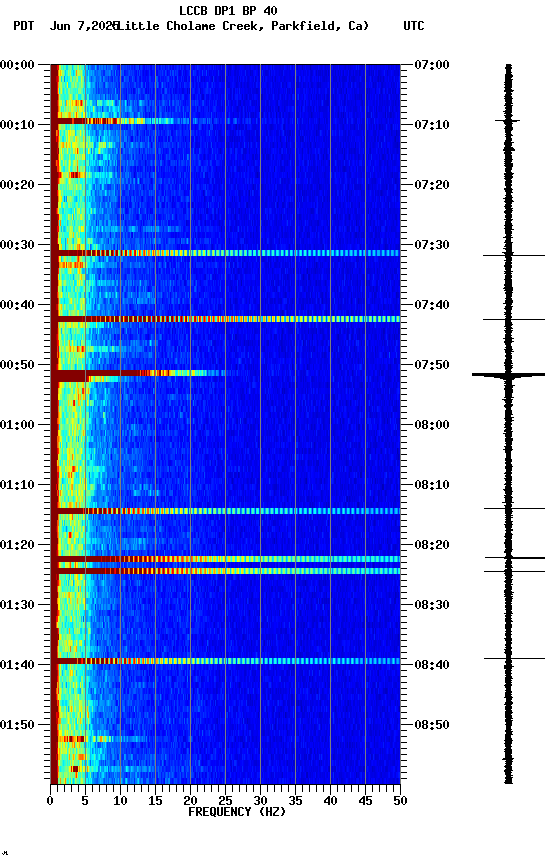Click the frequency axis tick label "30"
The image size is (552, 864).
pos(260,801)
